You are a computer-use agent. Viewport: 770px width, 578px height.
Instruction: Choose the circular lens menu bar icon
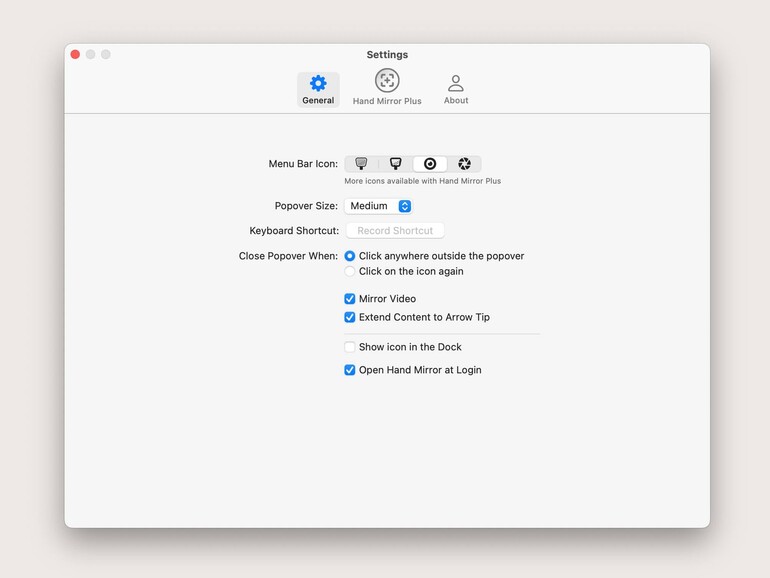pyautogui.click(x=430, y=164)
